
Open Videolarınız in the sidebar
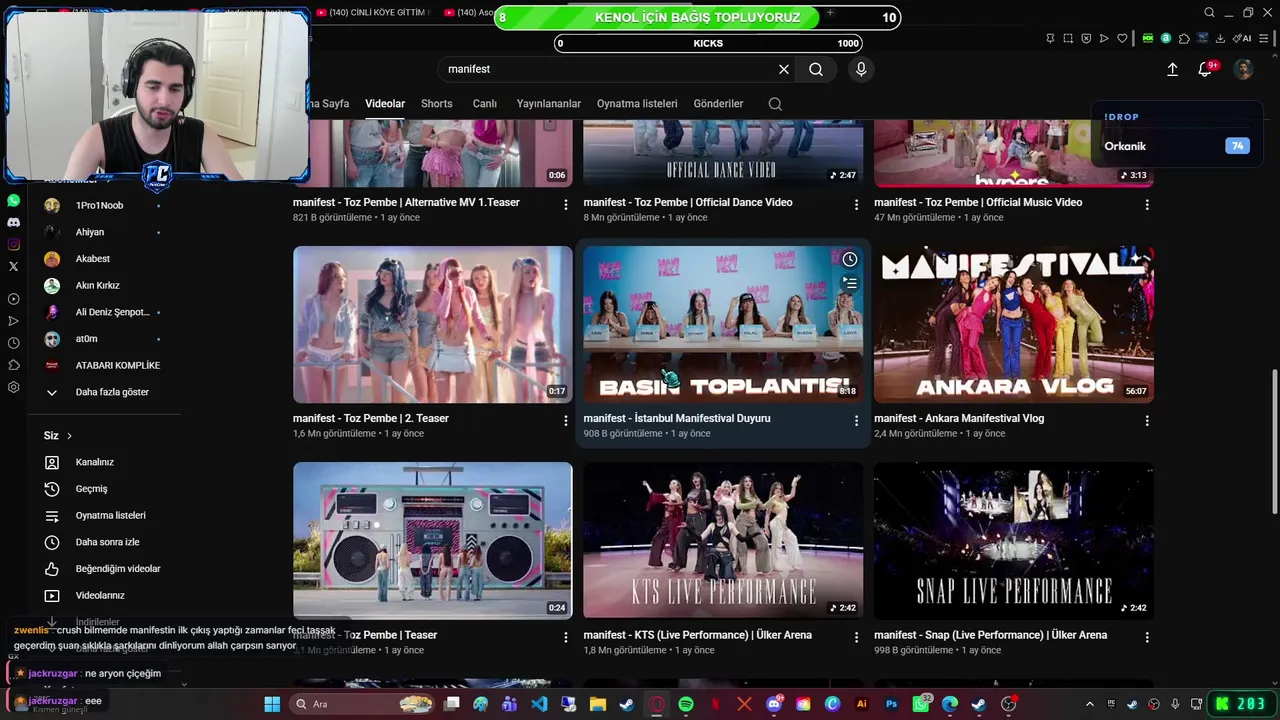pyautogui.click(x=98, y=595)
